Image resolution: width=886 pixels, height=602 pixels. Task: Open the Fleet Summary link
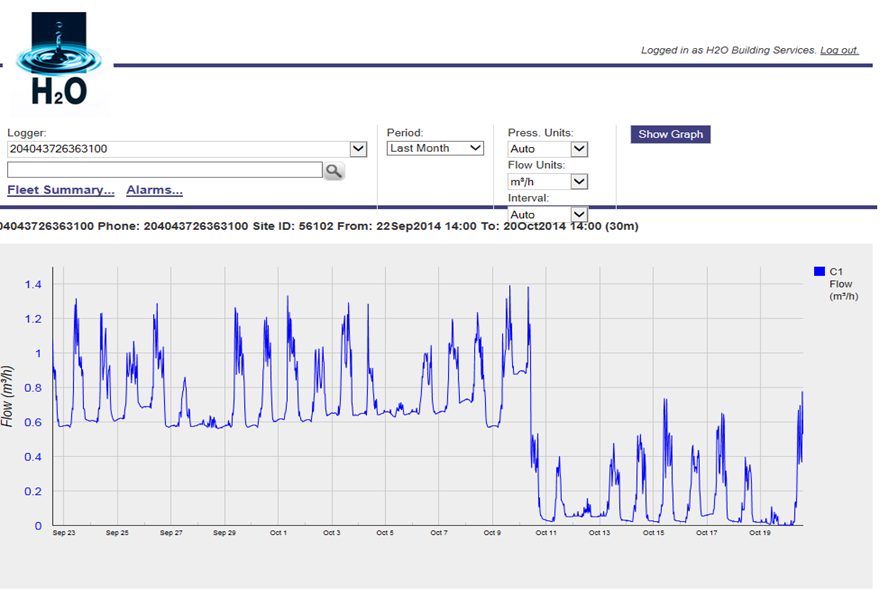[61, 190]
